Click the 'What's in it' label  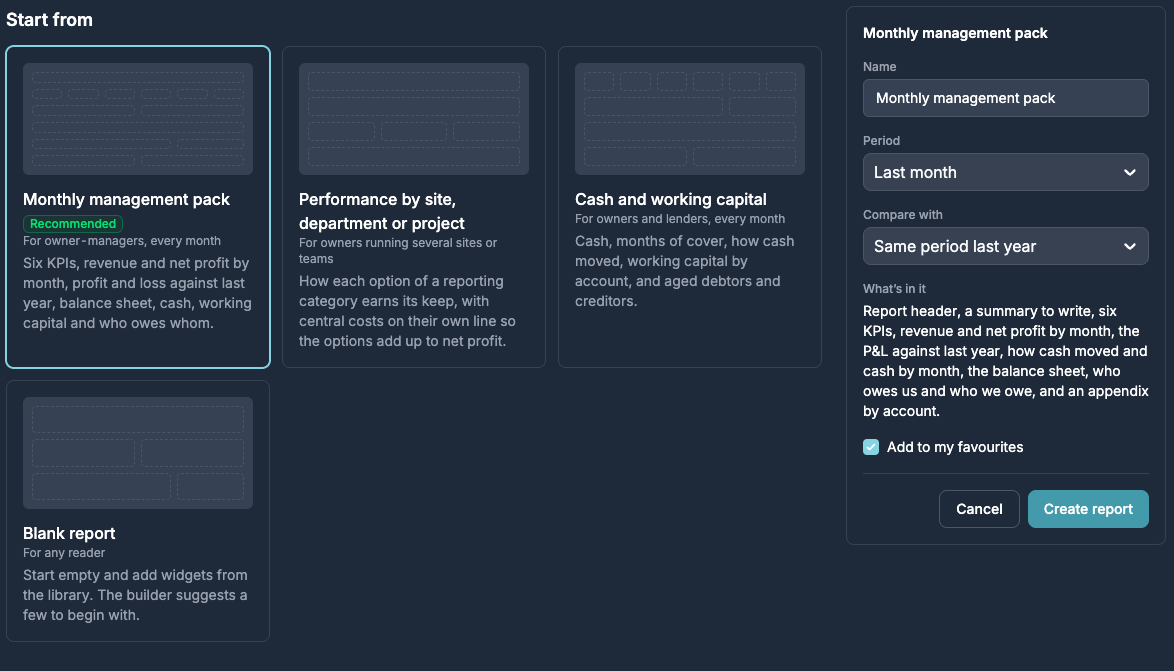pos(894,288)
